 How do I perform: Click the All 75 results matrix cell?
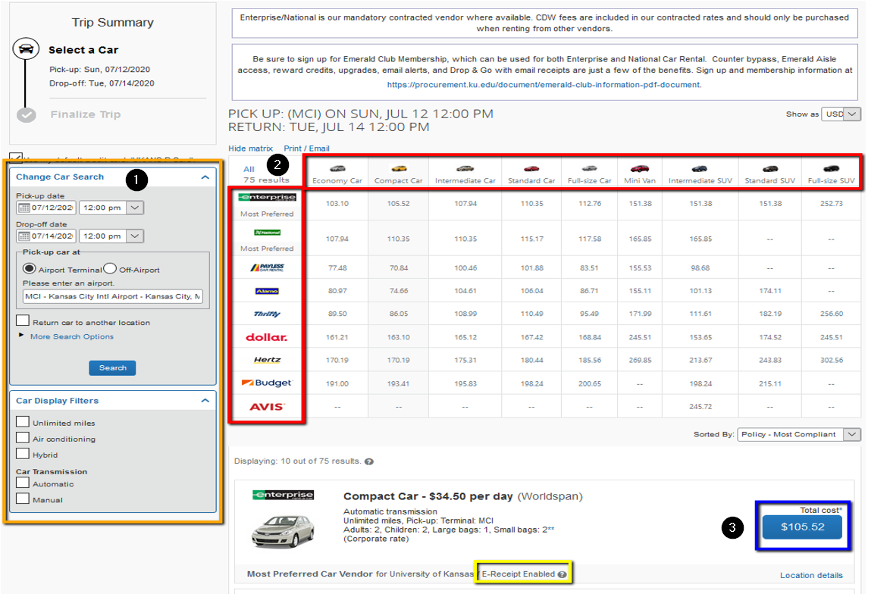pyautogui.click(x=266, y=174)
